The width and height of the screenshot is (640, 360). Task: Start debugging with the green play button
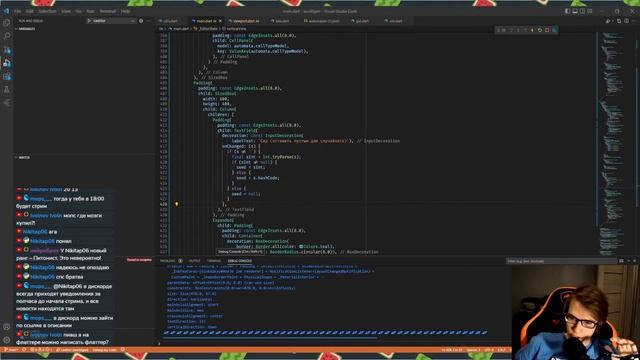pos(89,20)
